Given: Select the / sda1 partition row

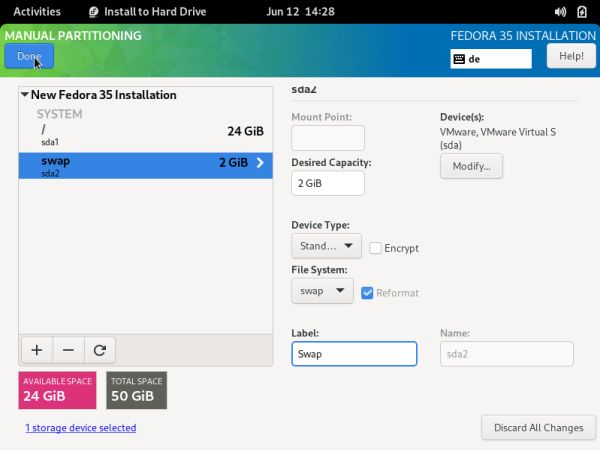Looking at the screenshot, I should pyautogui.click(x=145, y=135).
